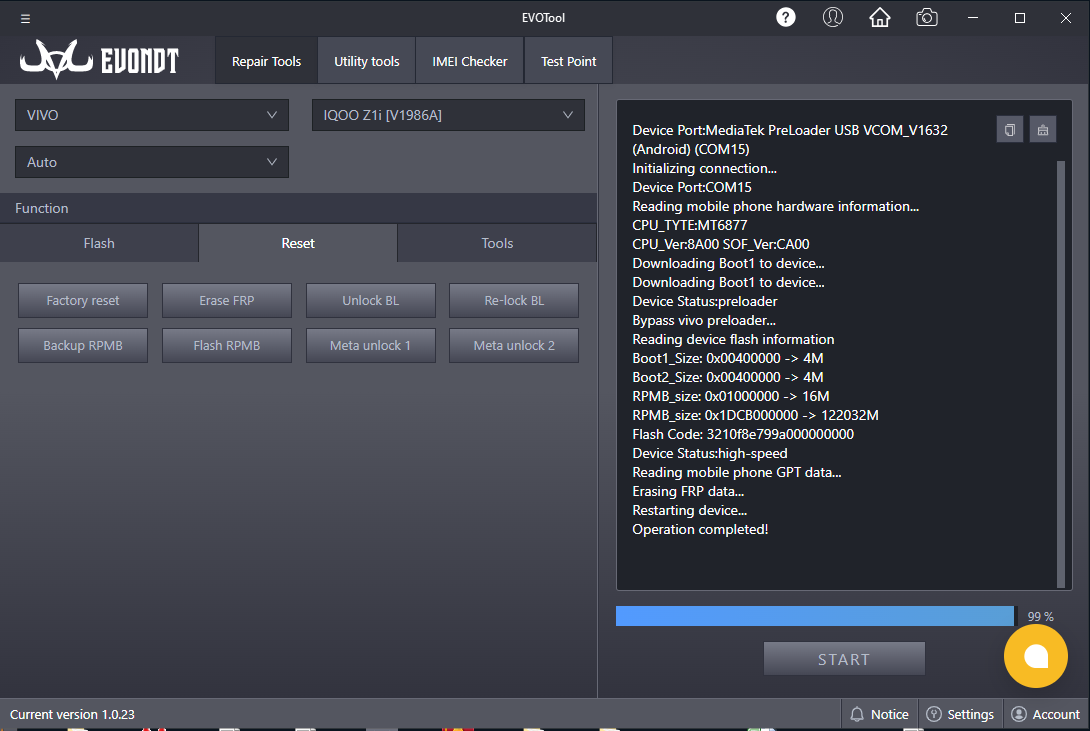Image resolution: width=1090 pixels, height=731 pixels.
Task: Click the Factory reset button
Action: [83, 300]
